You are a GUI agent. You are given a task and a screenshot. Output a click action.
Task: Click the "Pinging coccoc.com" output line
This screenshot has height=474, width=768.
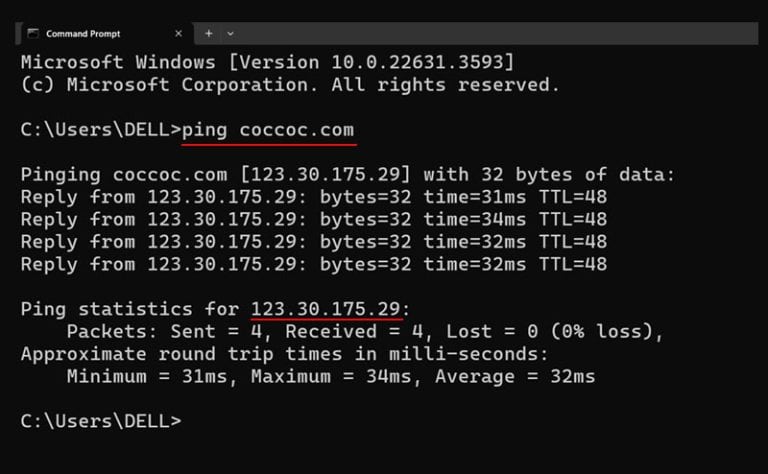click(x=348, y=175)
